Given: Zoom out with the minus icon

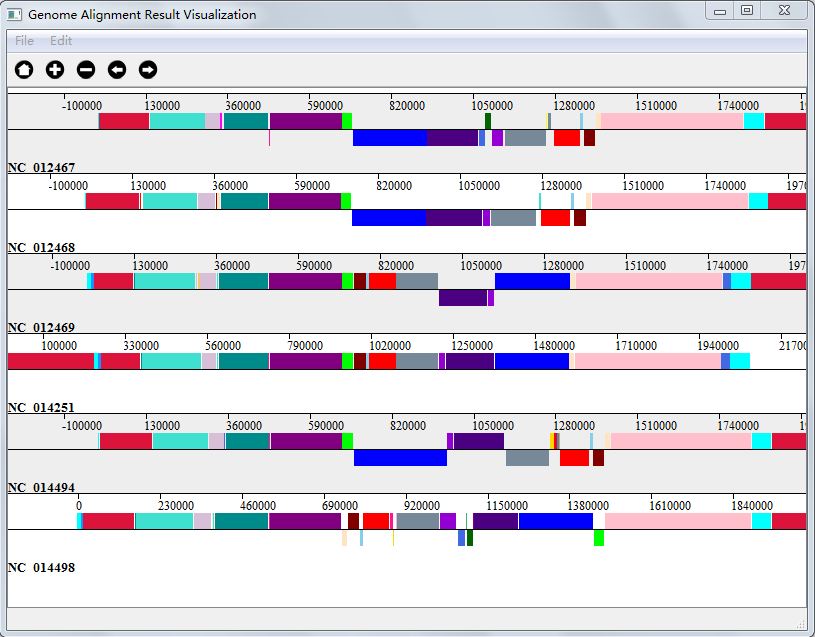Looking at the screenshot, I should click(x=86, y=69).
